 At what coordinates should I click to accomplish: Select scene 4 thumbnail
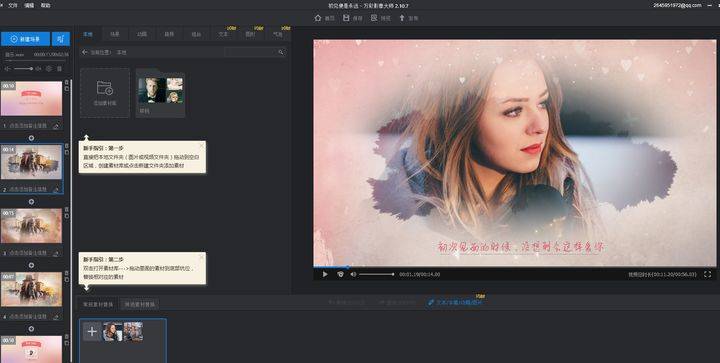pyautogui.click(x=32, y=289)
